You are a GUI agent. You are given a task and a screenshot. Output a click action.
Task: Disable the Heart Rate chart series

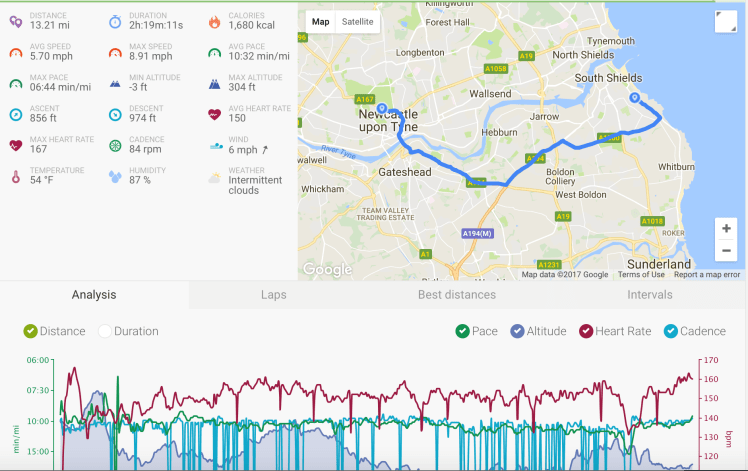pos(586,331)
